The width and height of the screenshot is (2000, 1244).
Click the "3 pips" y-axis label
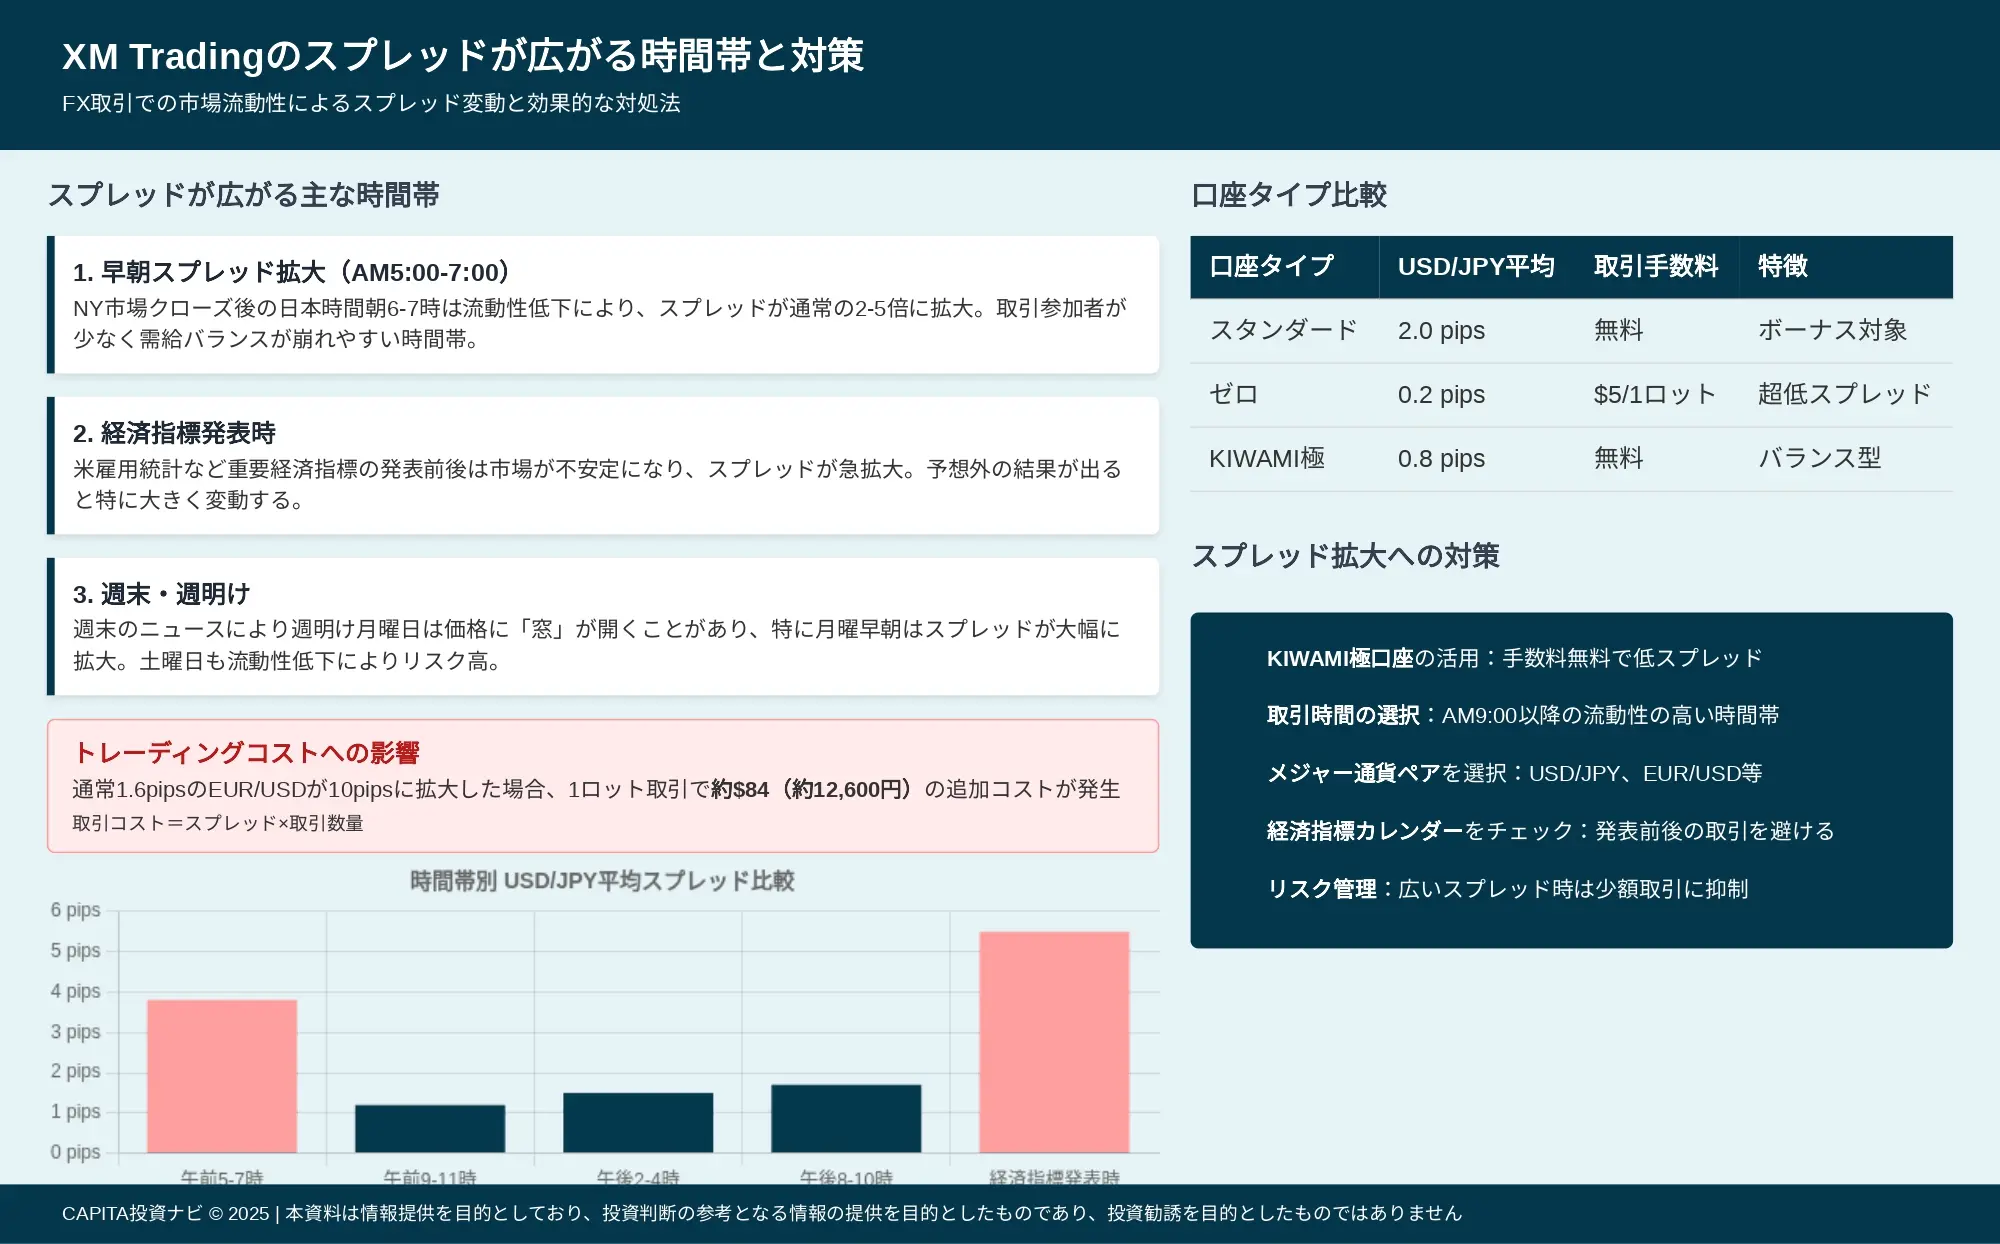coord(76,1032)
